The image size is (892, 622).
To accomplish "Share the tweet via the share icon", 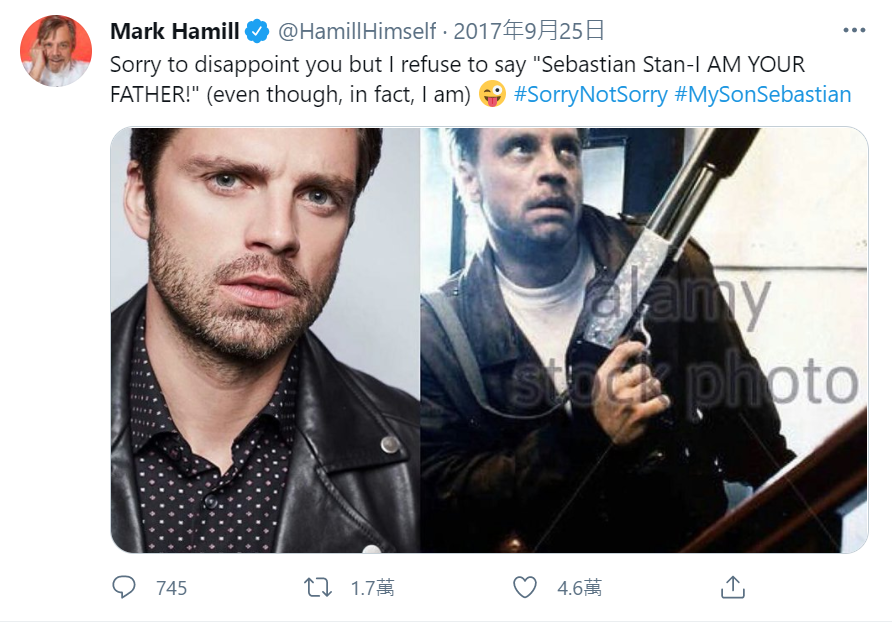I will (x=732, y=587).
